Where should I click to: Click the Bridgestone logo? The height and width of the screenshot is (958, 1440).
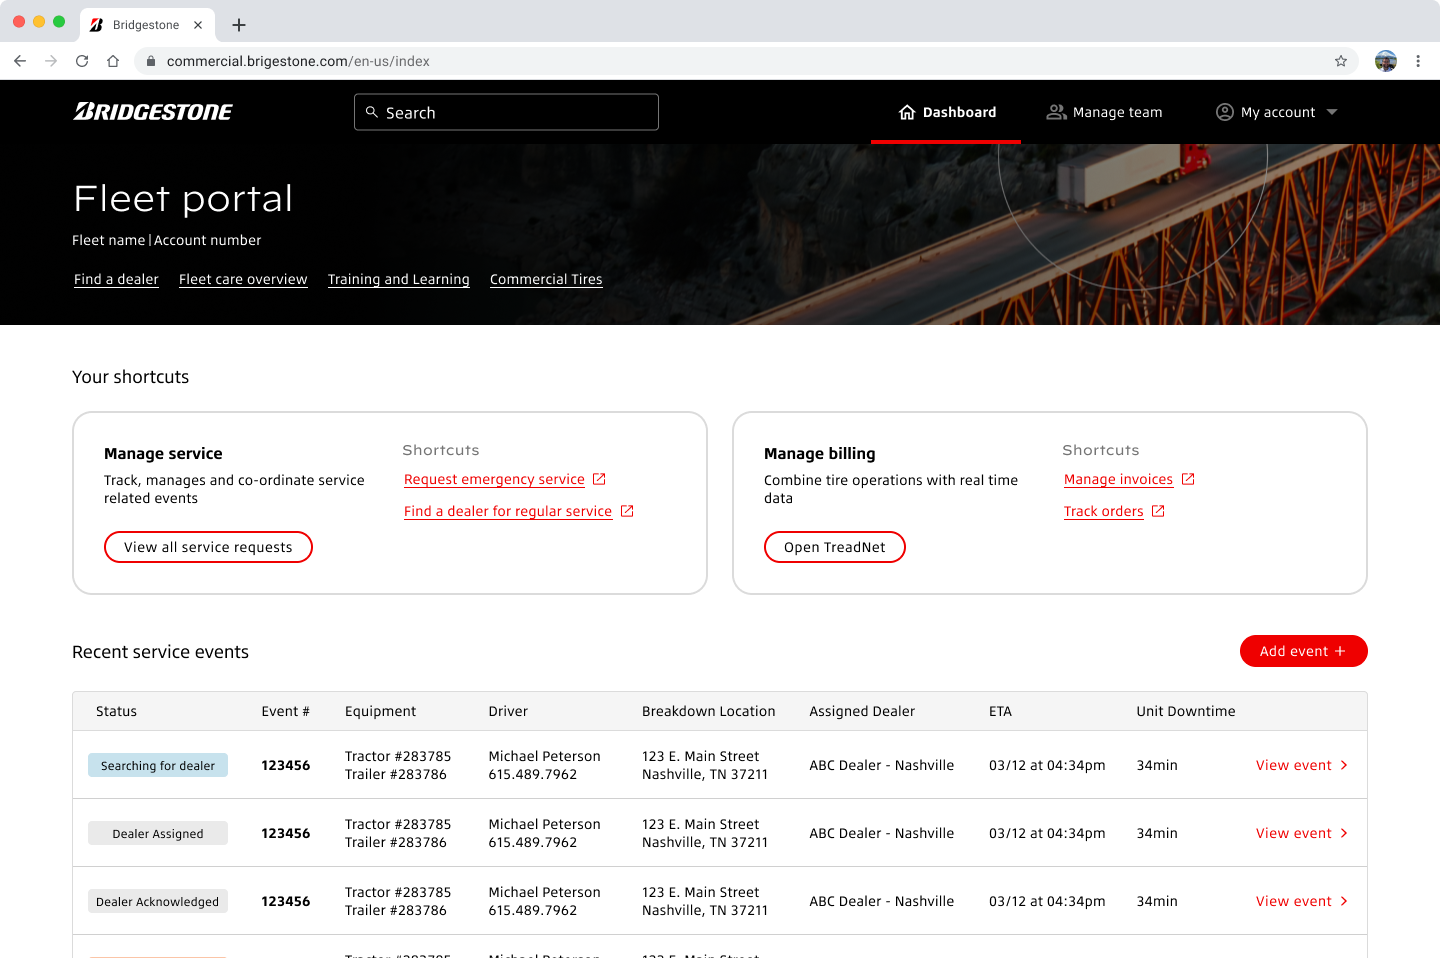click(153, 112)
